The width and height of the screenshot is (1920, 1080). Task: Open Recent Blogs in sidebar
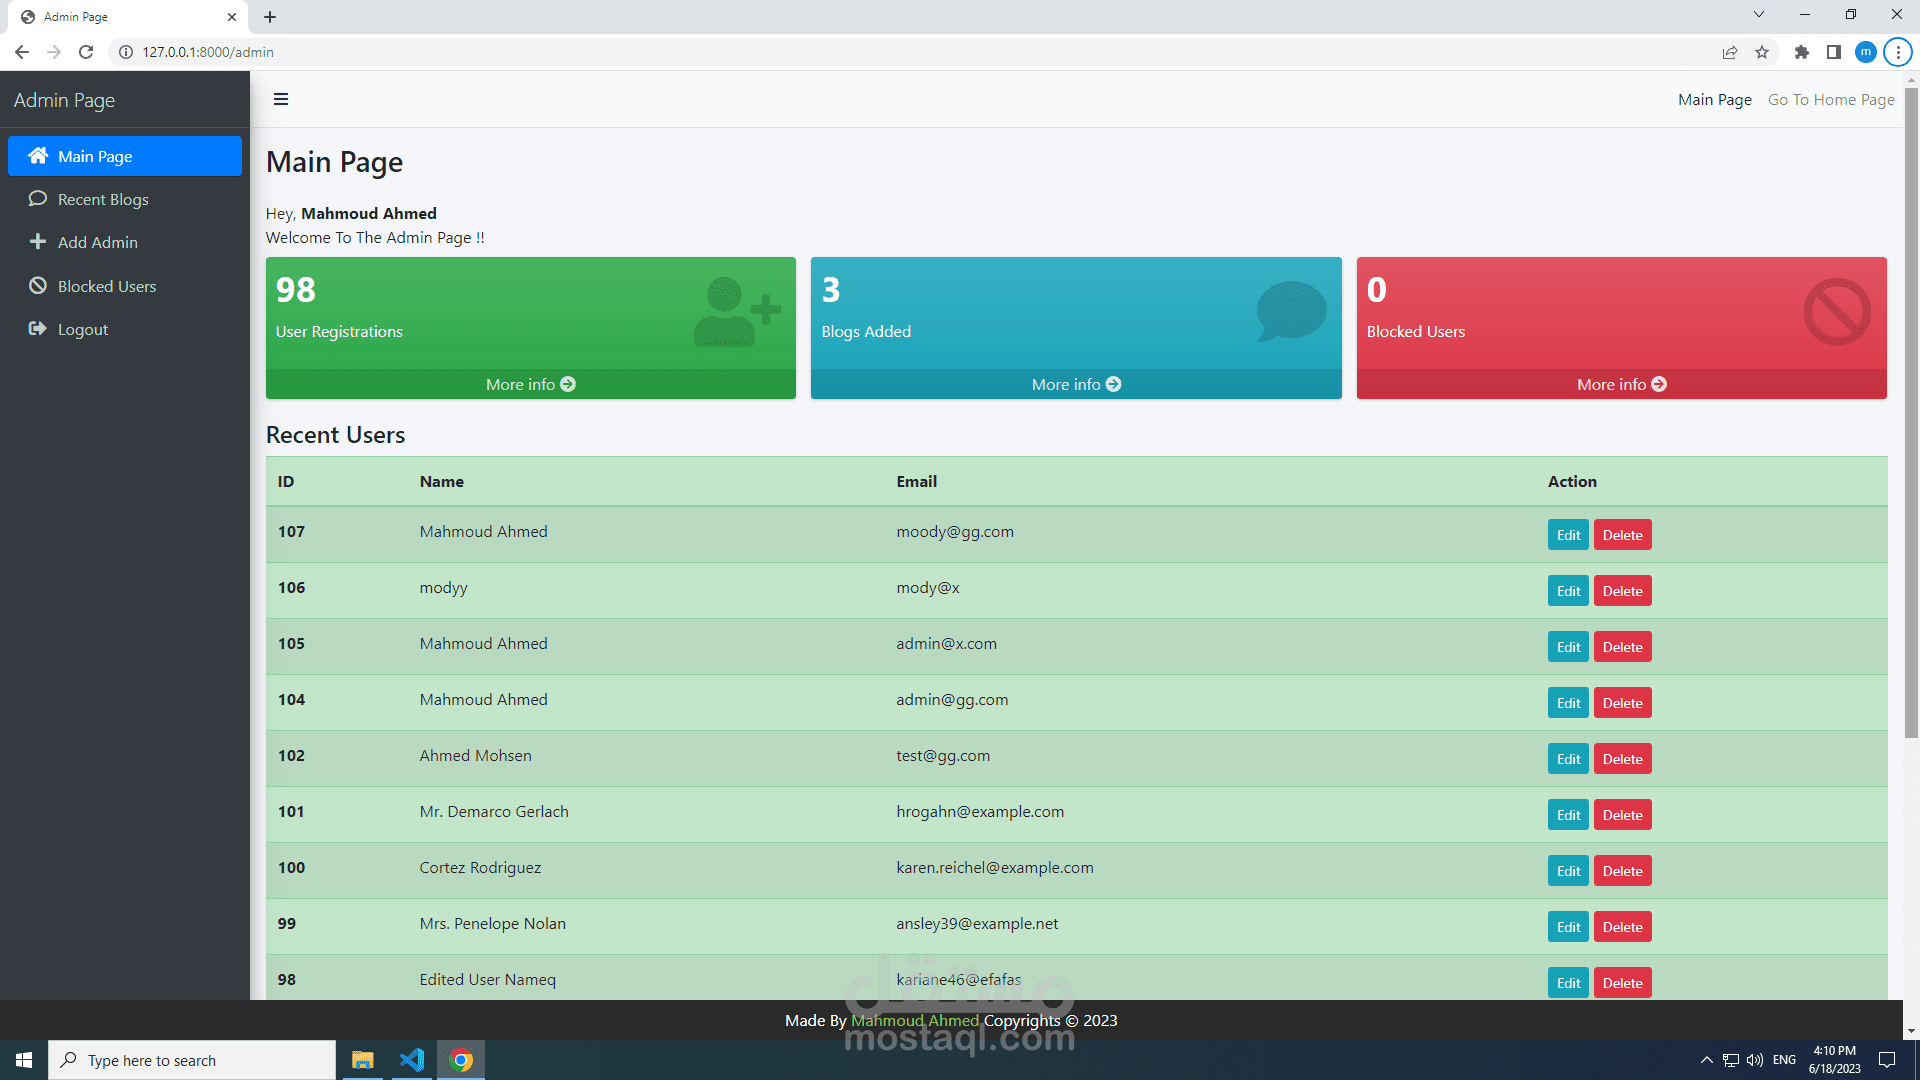point(102,199)
